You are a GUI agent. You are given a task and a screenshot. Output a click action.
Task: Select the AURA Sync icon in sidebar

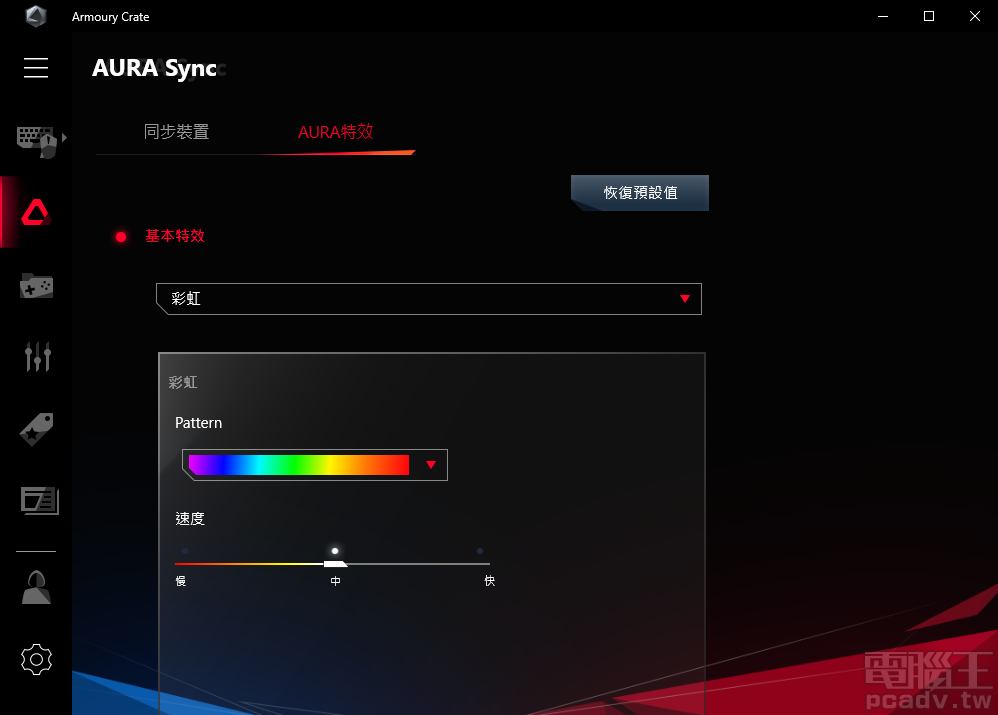tap(36, 212)
